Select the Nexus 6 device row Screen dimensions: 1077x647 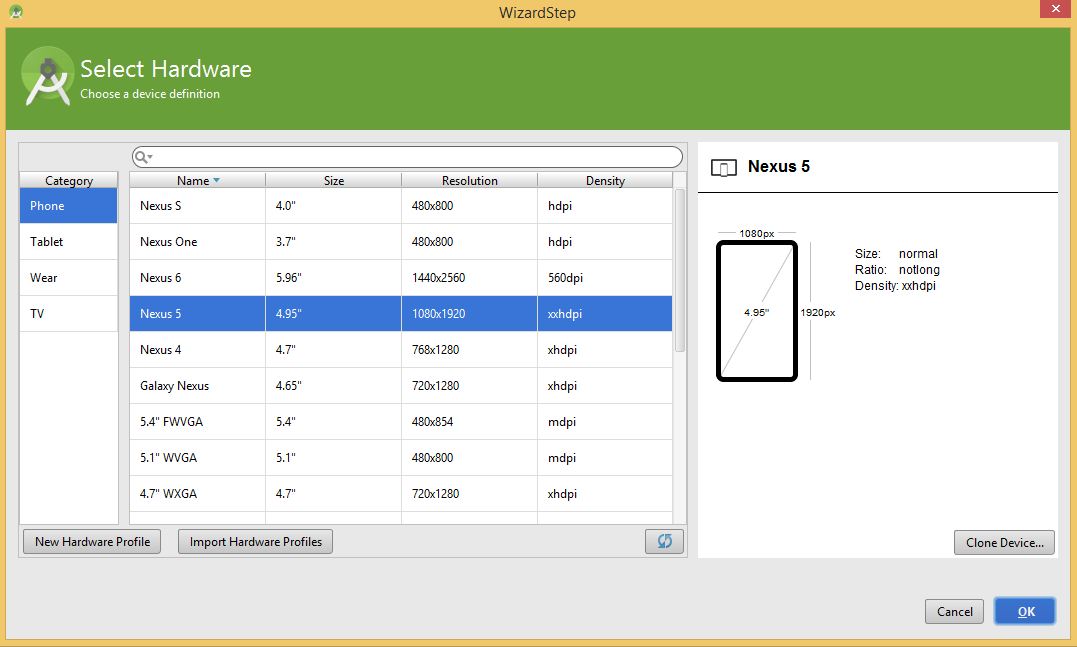point(401,277)
